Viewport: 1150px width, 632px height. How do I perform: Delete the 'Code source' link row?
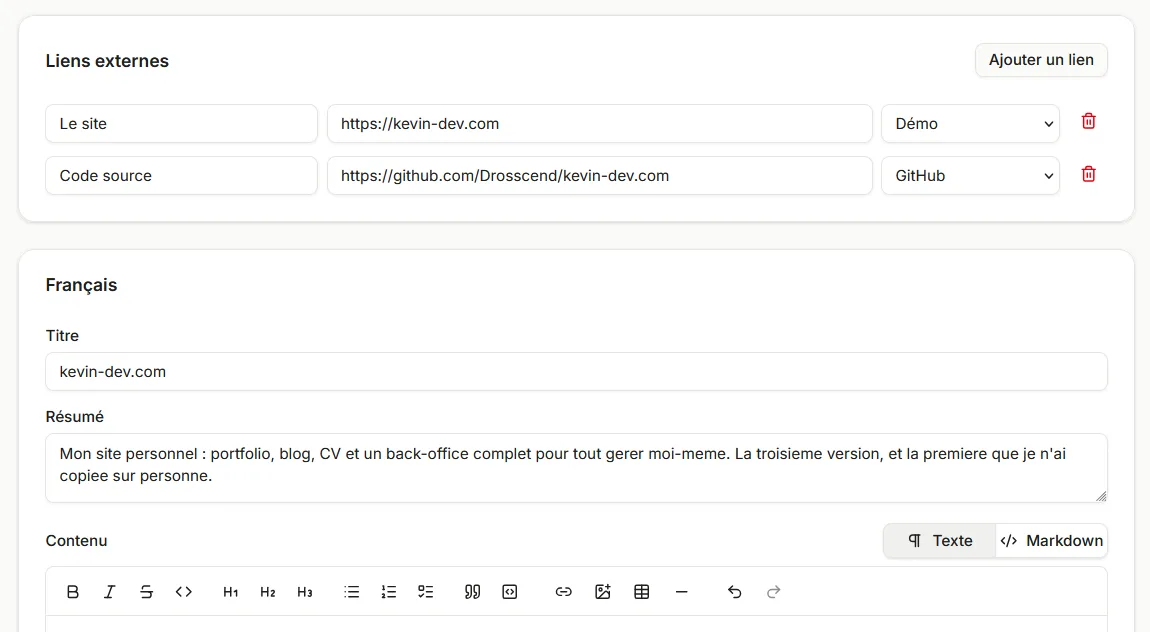coord(1088,174)
